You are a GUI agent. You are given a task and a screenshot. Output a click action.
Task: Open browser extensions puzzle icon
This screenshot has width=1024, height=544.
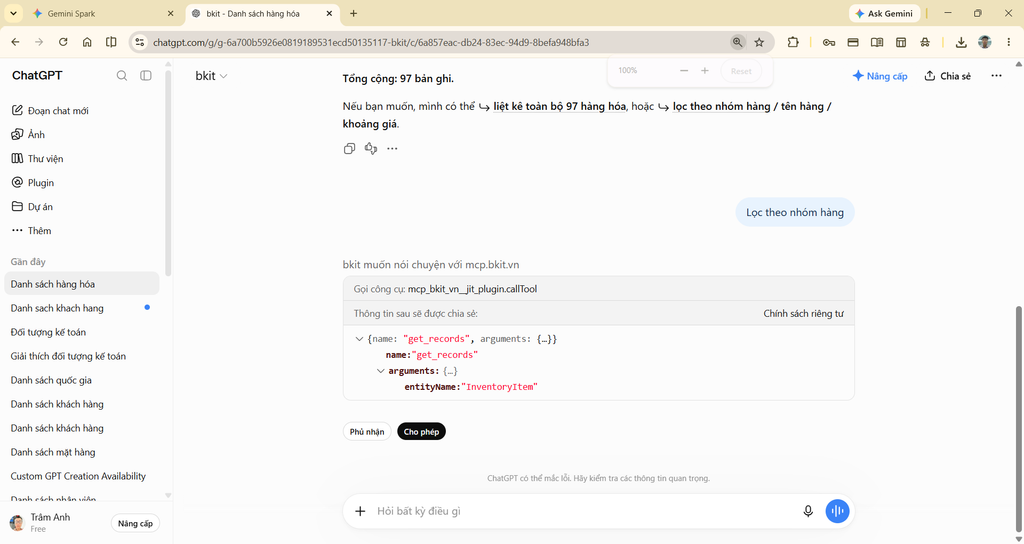coord(793,42)
